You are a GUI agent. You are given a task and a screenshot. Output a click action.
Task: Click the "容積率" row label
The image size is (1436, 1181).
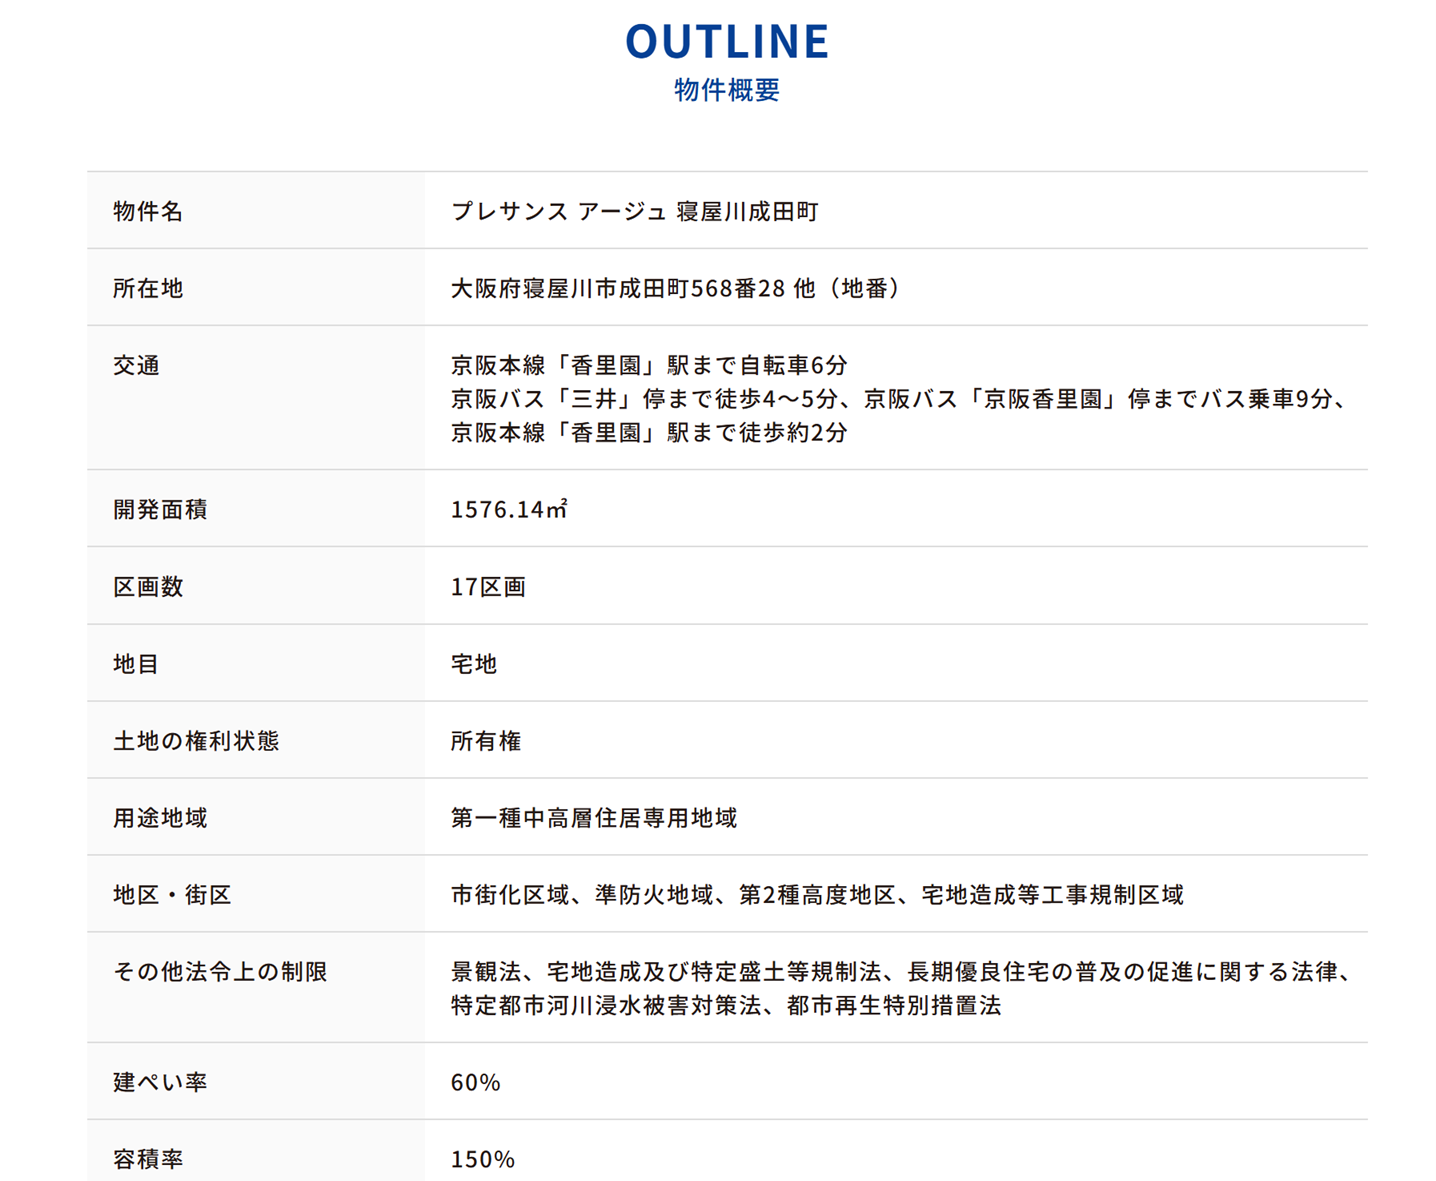point(148,1158)
